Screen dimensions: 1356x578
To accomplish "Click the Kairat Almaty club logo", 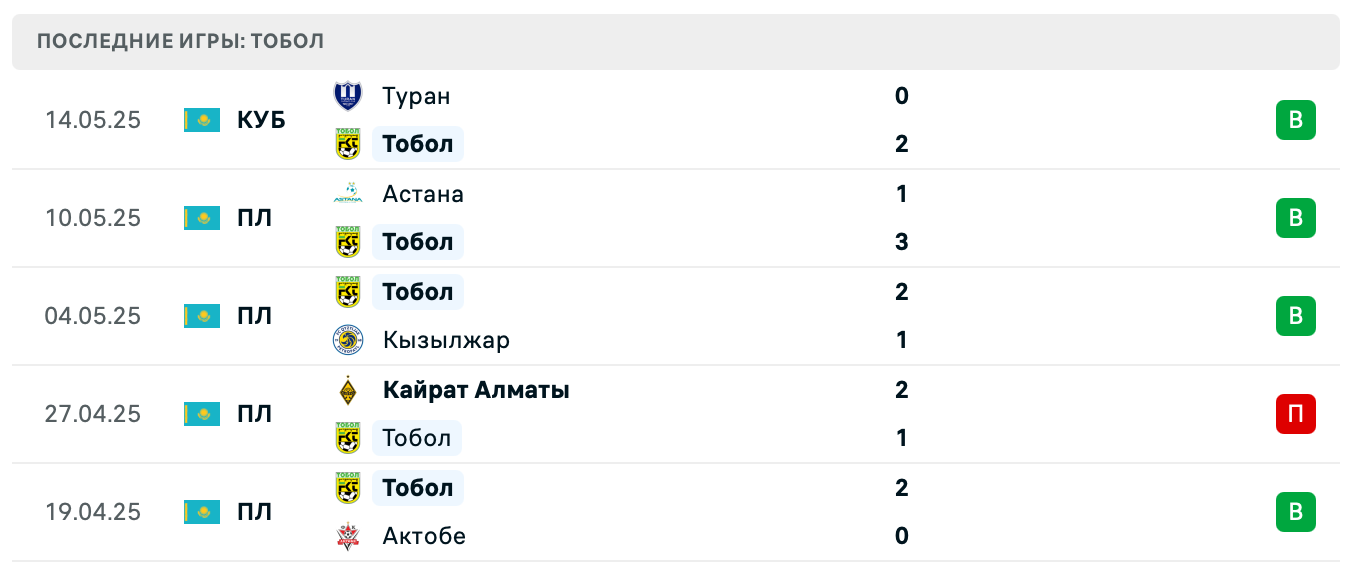I will (347, 390).
